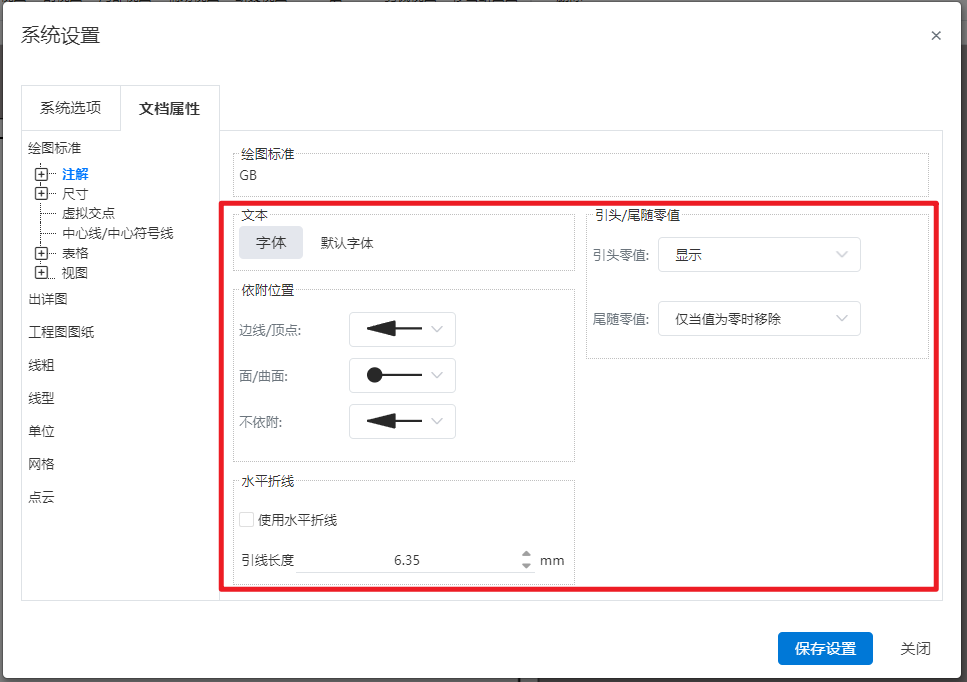Image resolution: width=967 pixels, height=682 pixels.
Task: Click the 保存设置 button
Action: point(825,649)
